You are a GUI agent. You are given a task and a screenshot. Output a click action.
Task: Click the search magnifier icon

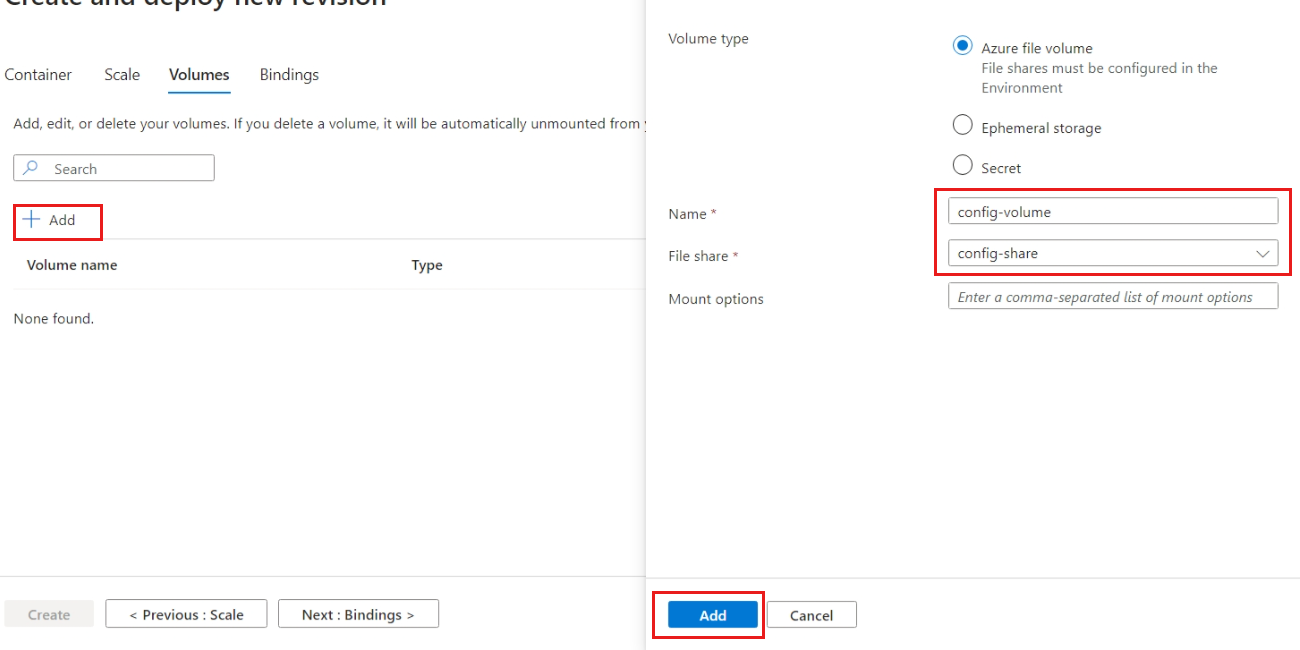click(31, 167)
